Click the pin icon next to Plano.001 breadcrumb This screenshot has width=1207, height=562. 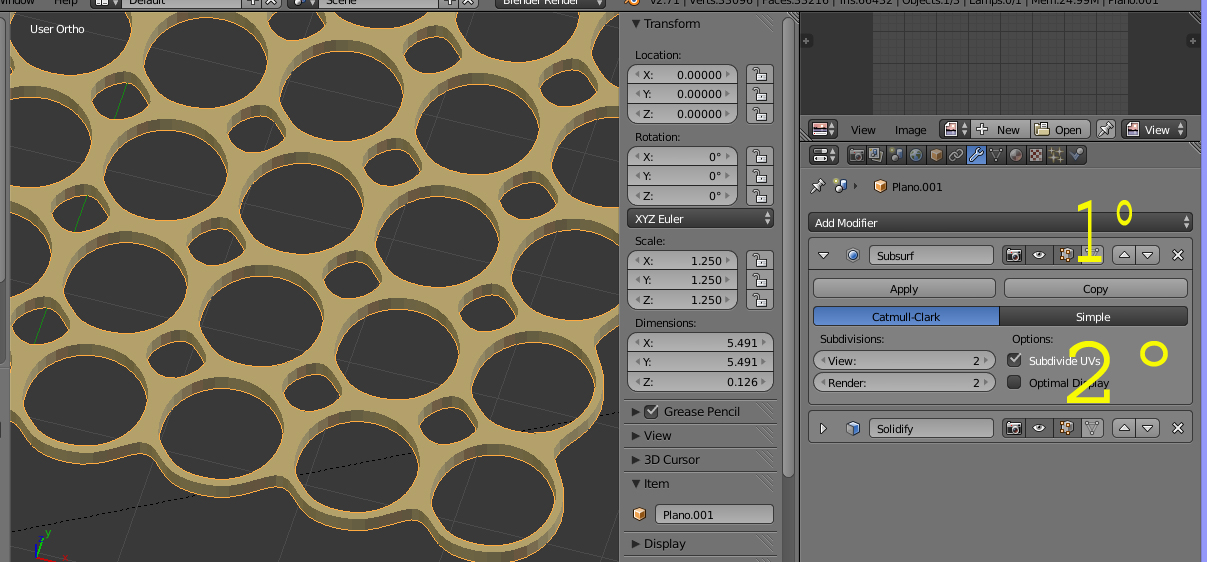click(x=817, y=186)
